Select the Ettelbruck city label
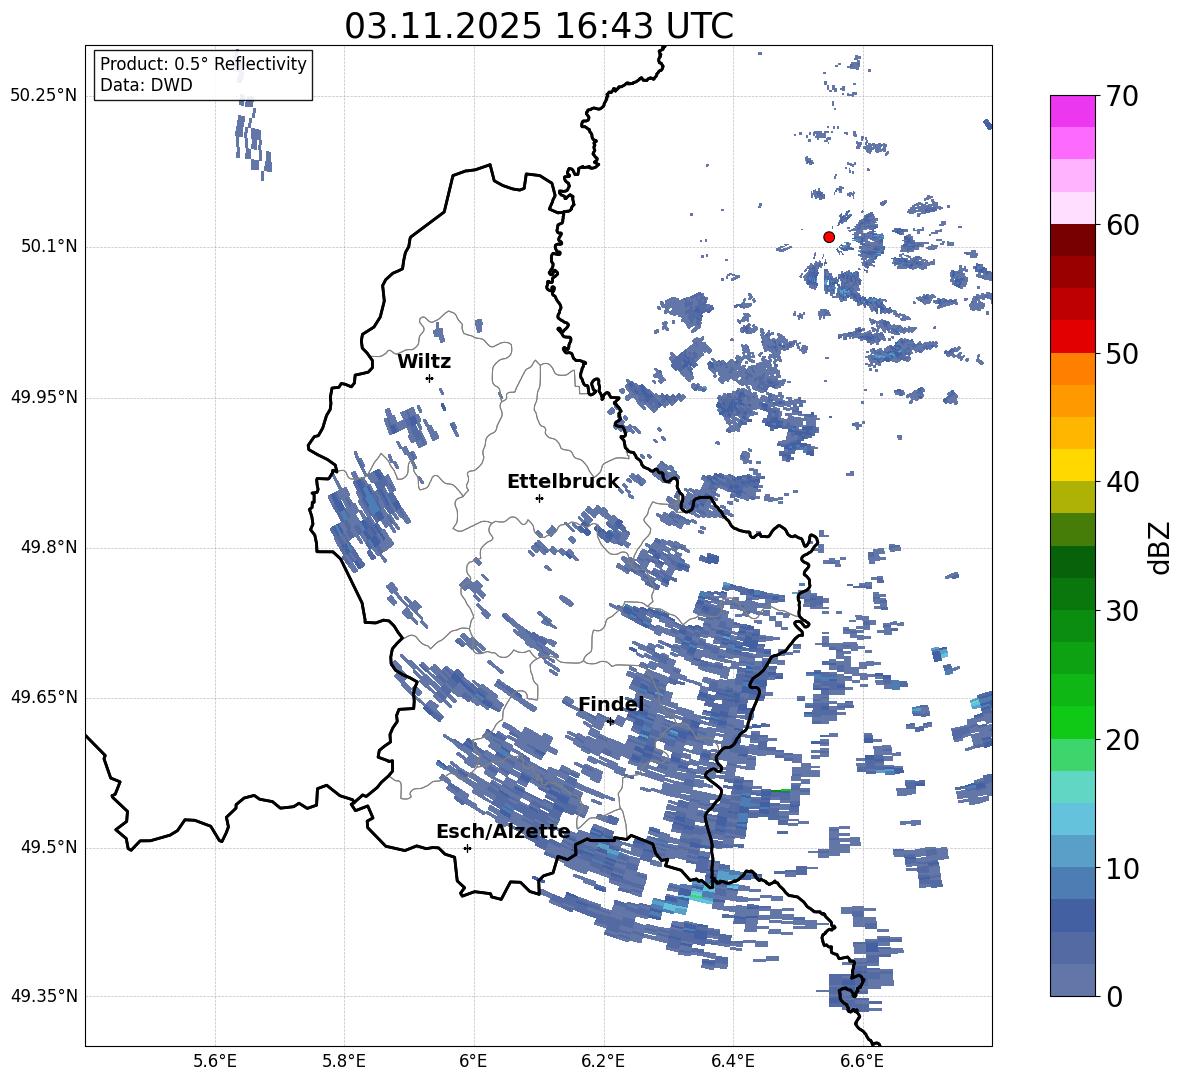Viewport: 1184px width, 1081px height. tap(563, 482)
